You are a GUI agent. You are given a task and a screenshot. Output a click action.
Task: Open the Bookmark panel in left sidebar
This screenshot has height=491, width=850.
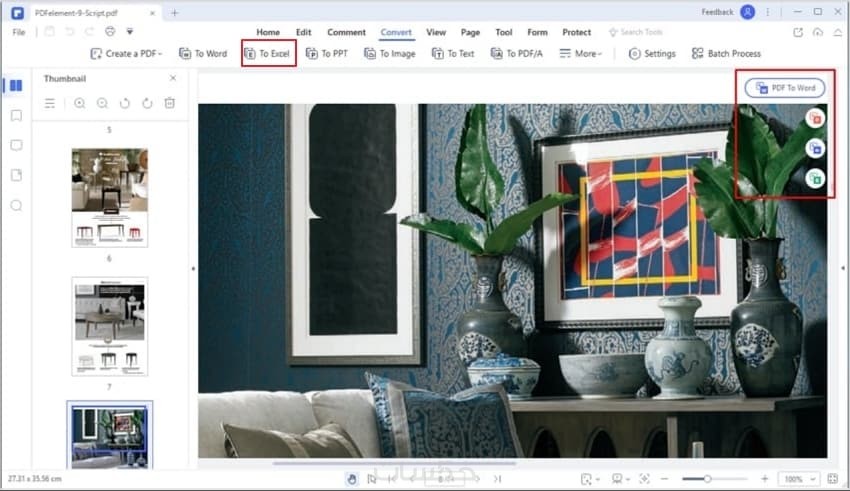pos(17,115)
